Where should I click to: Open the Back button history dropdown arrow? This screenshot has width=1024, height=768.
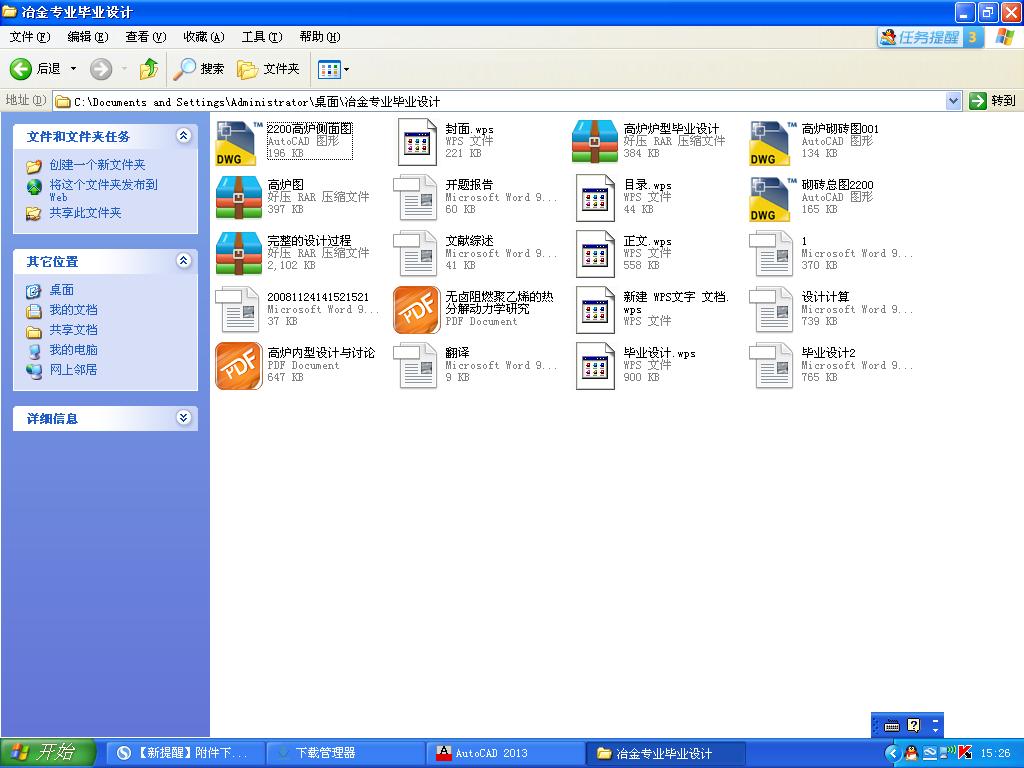(73, 69)
